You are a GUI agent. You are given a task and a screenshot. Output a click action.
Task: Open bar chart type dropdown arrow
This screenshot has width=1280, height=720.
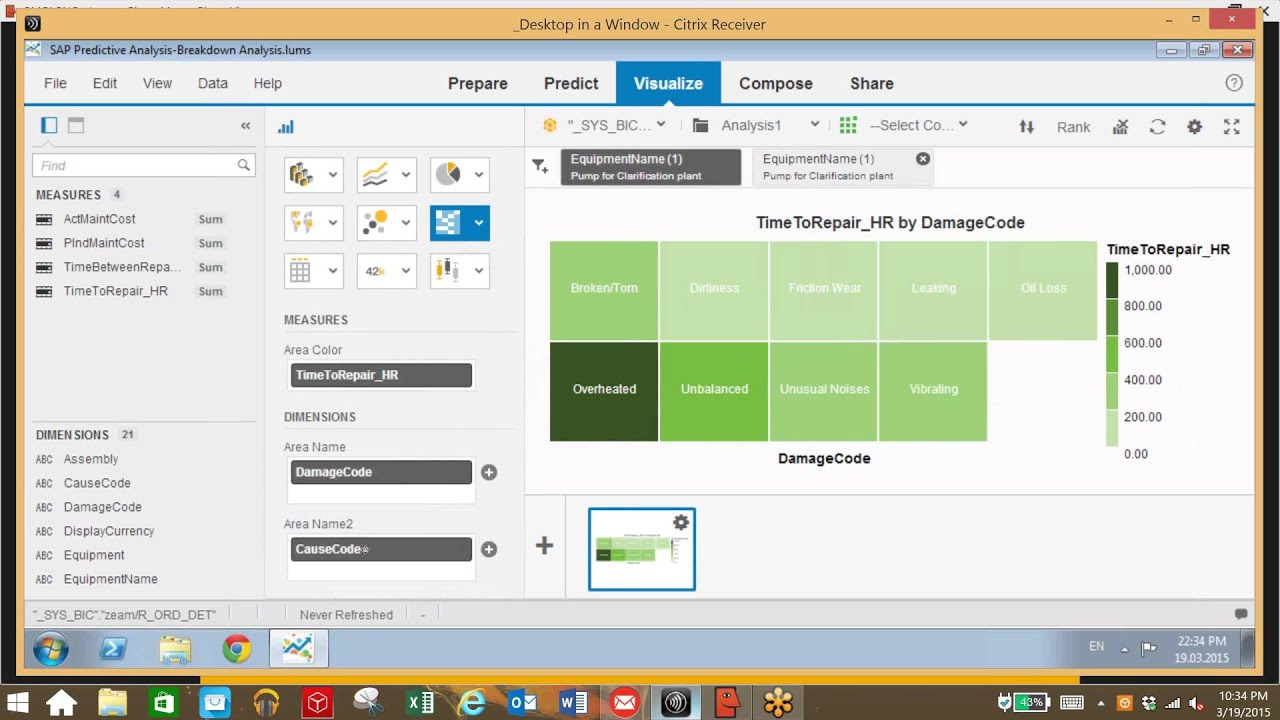pyautogui.click(x=333, y=175)
